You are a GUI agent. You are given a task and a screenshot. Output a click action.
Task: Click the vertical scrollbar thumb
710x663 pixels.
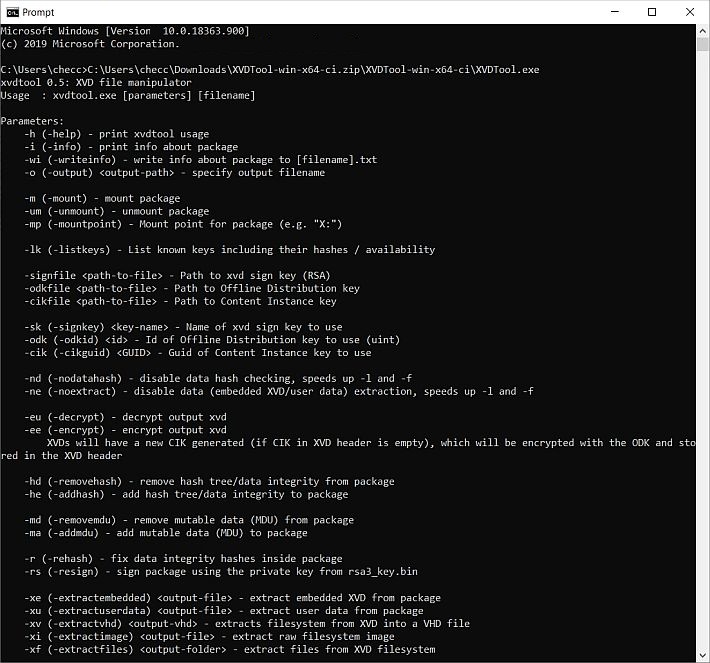point(702,44)
